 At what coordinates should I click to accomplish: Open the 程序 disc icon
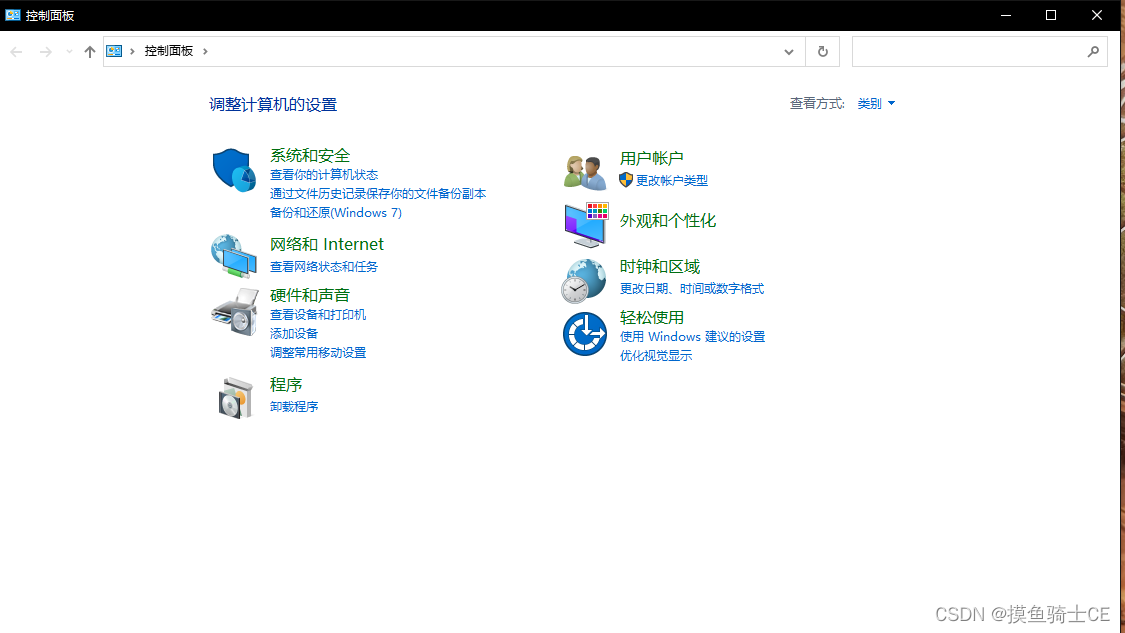[235, 398]
